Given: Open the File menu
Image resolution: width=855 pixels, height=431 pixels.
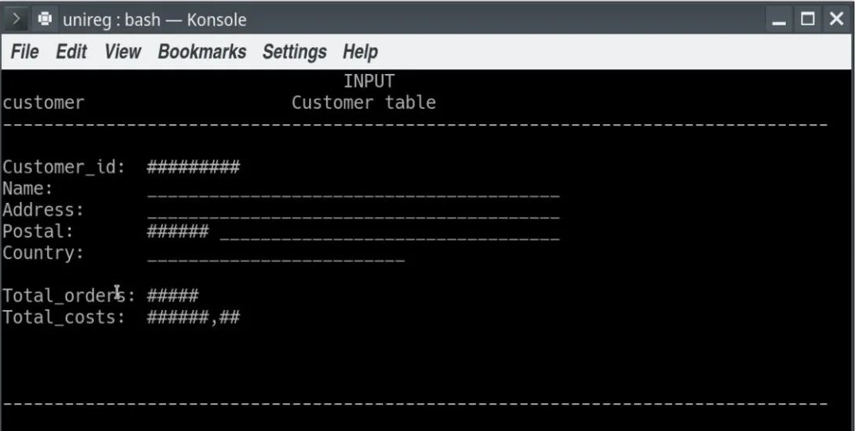Looking at the screenshot, I should (25, 52).
